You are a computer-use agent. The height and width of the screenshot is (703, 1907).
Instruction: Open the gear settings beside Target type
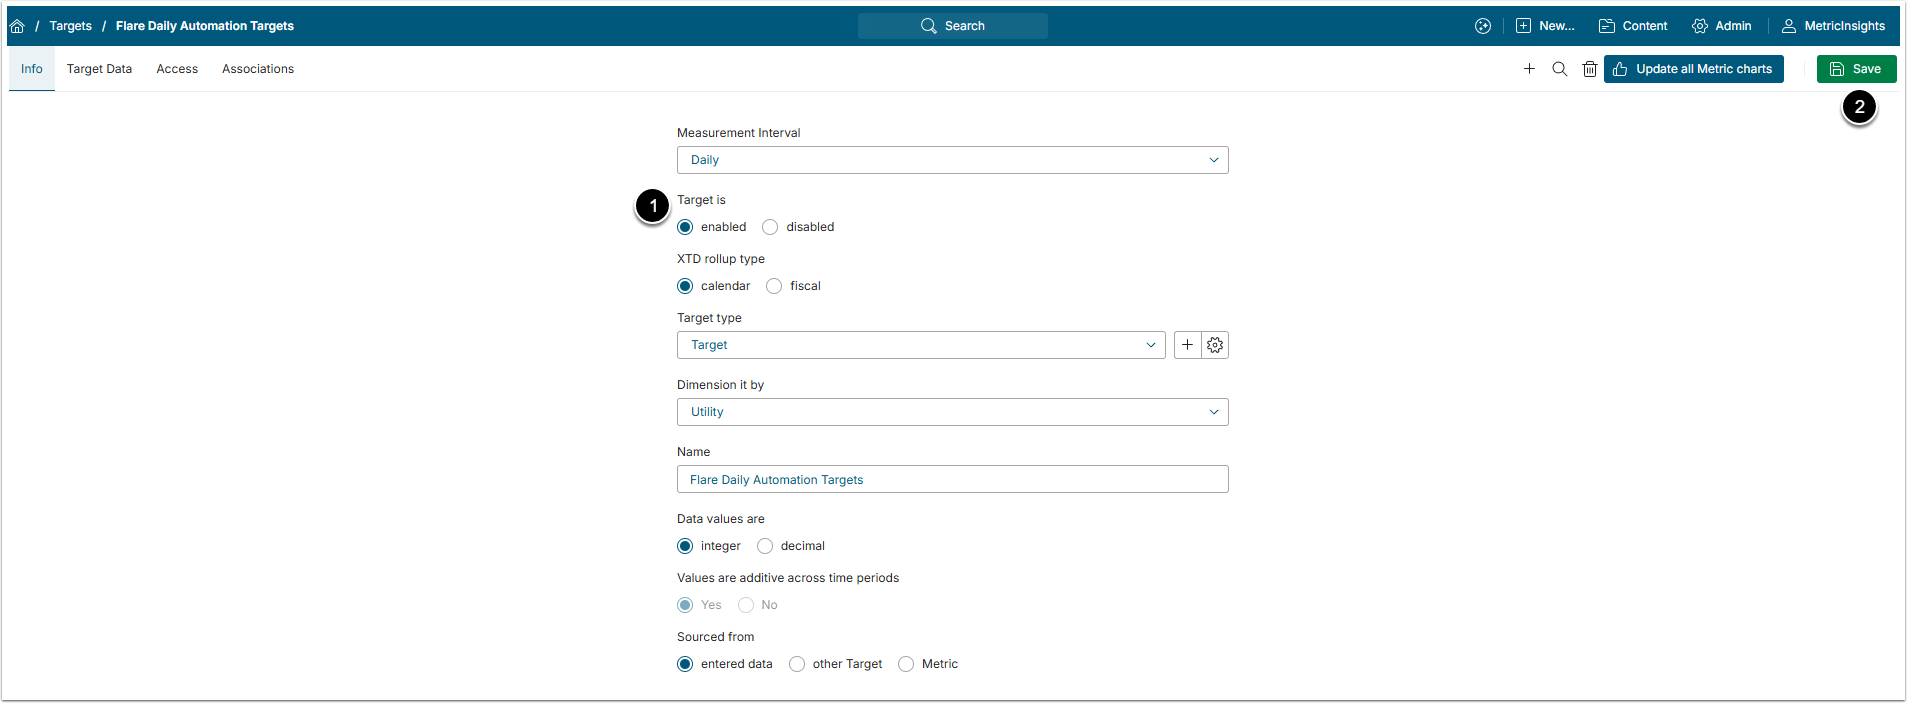click(x=1215, y=345)
